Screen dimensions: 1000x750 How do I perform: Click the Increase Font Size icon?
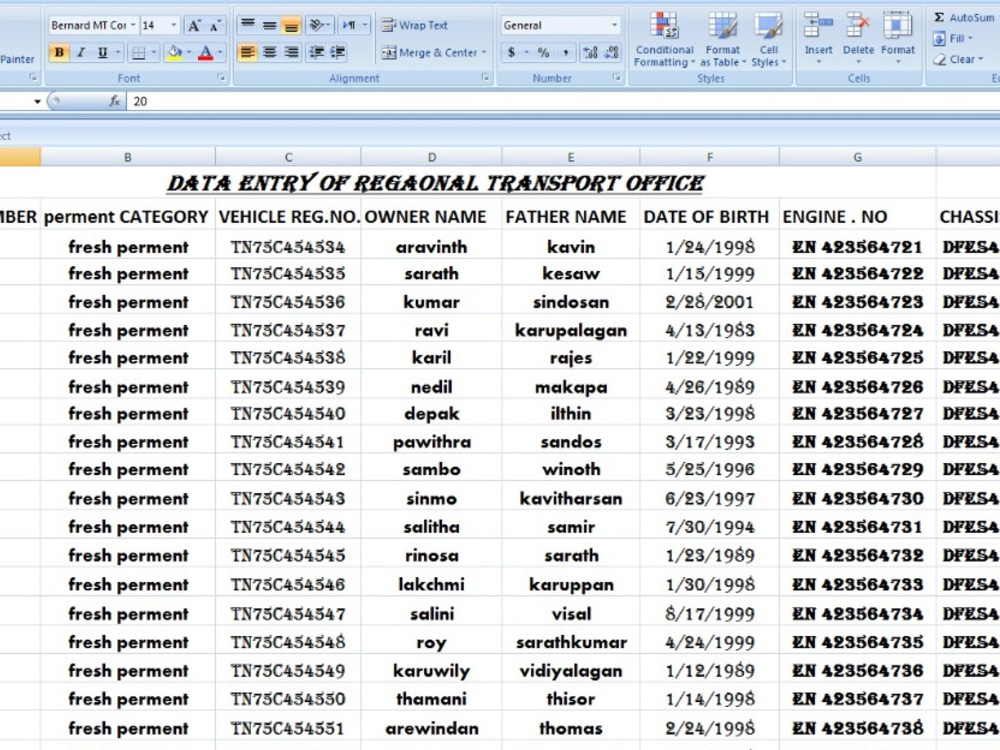(194, 26)
